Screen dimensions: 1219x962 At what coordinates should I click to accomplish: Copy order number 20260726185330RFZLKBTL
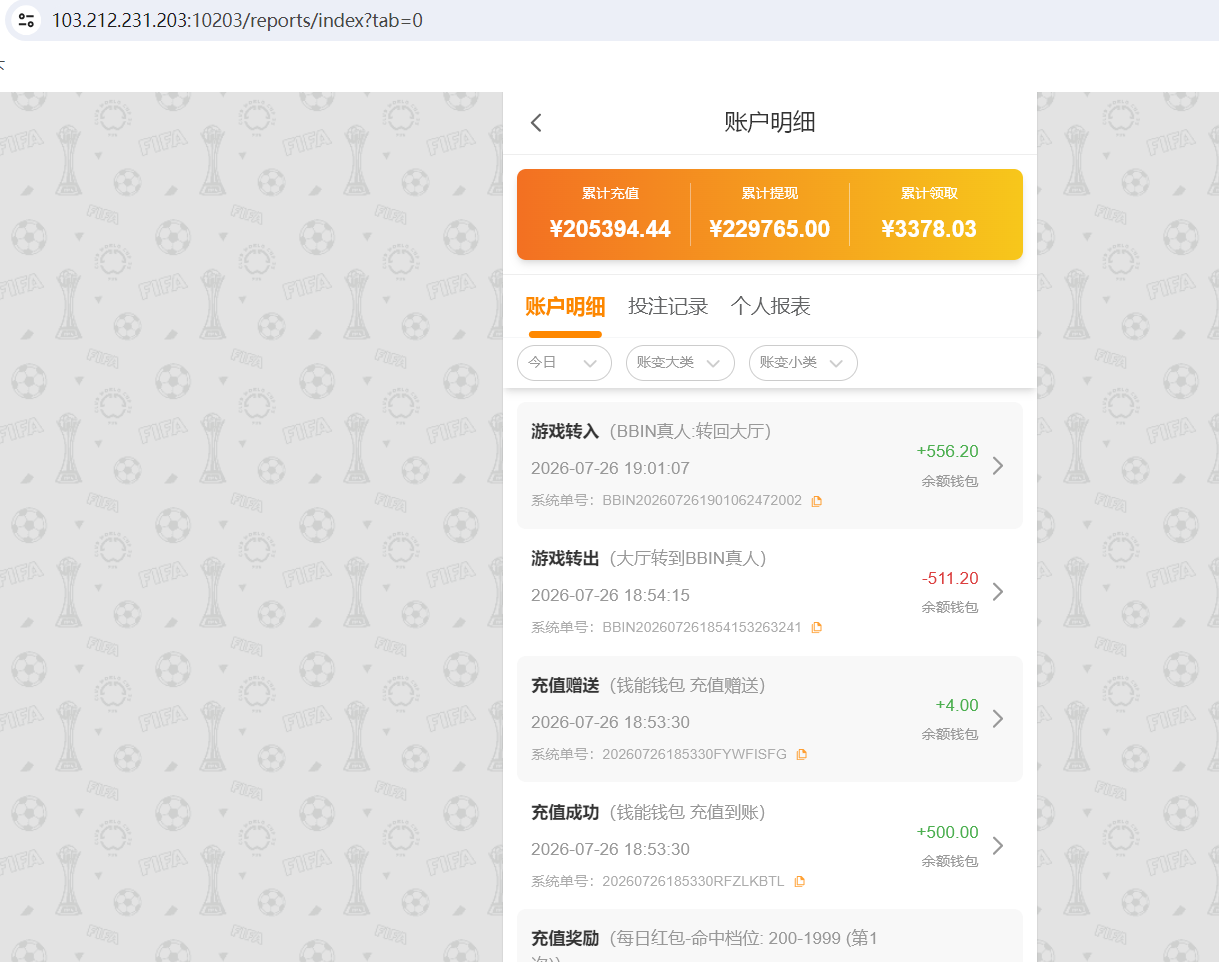[x=799, y=882]
